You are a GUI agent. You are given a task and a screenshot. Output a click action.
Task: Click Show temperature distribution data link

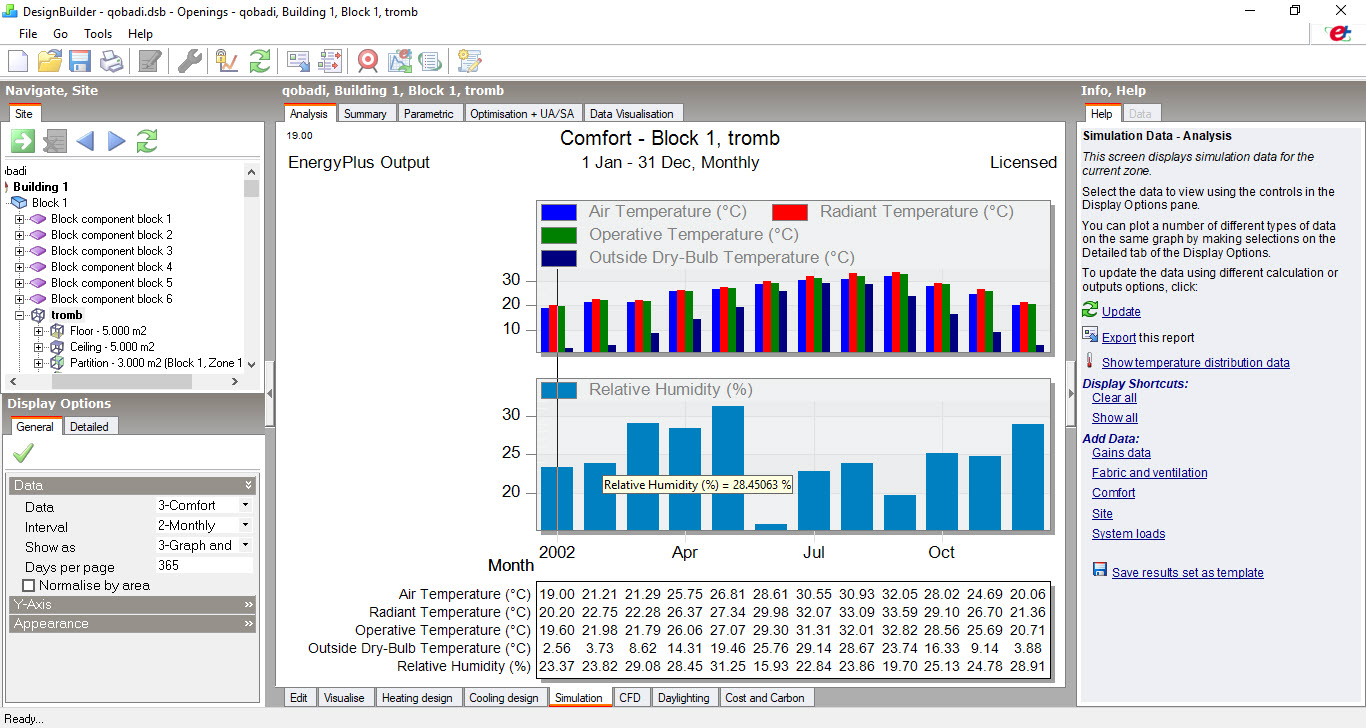point(1196,363)
